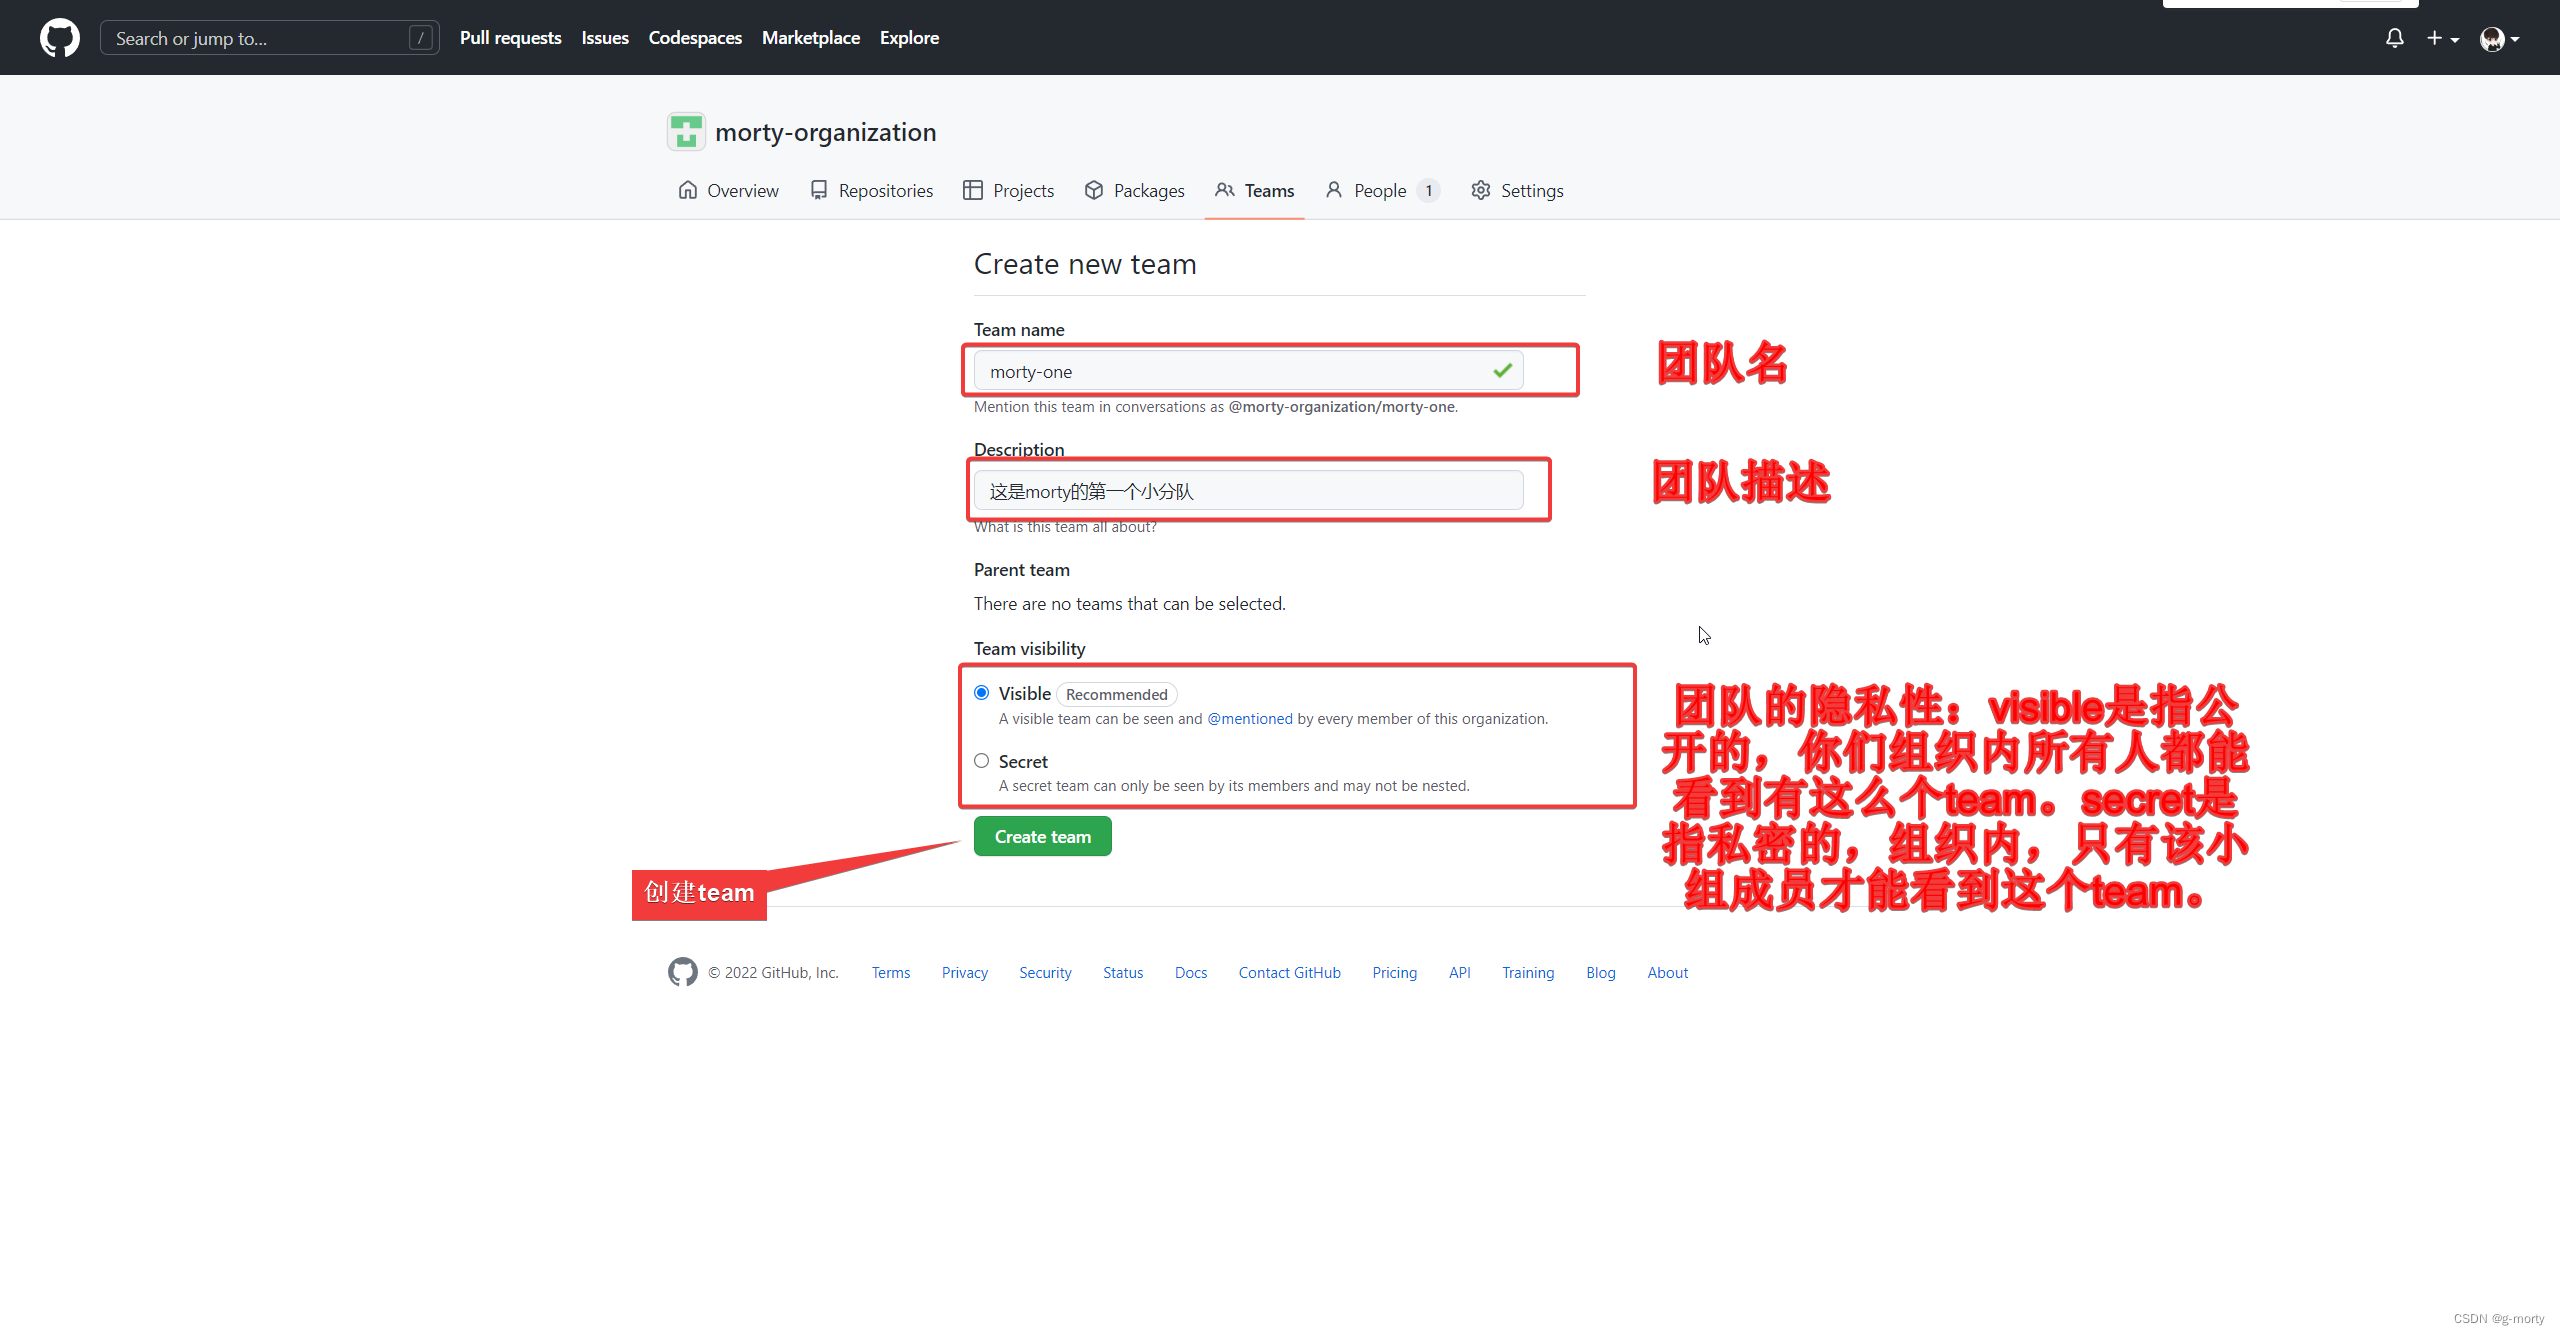The width and height of the screenshot is (2560, 1335).
Task: Open Pull requests in top nav
Action: coord(510,38)
